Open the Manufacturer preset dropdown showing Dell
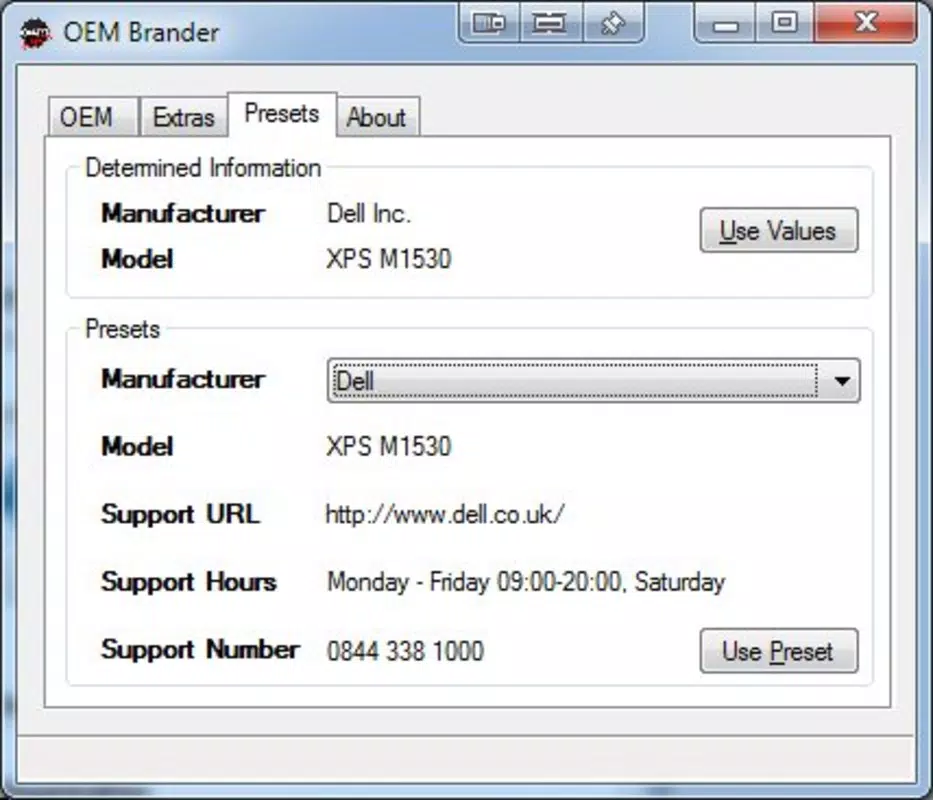The height and width of the screenshot is (800, 933). tap(593, 380)
